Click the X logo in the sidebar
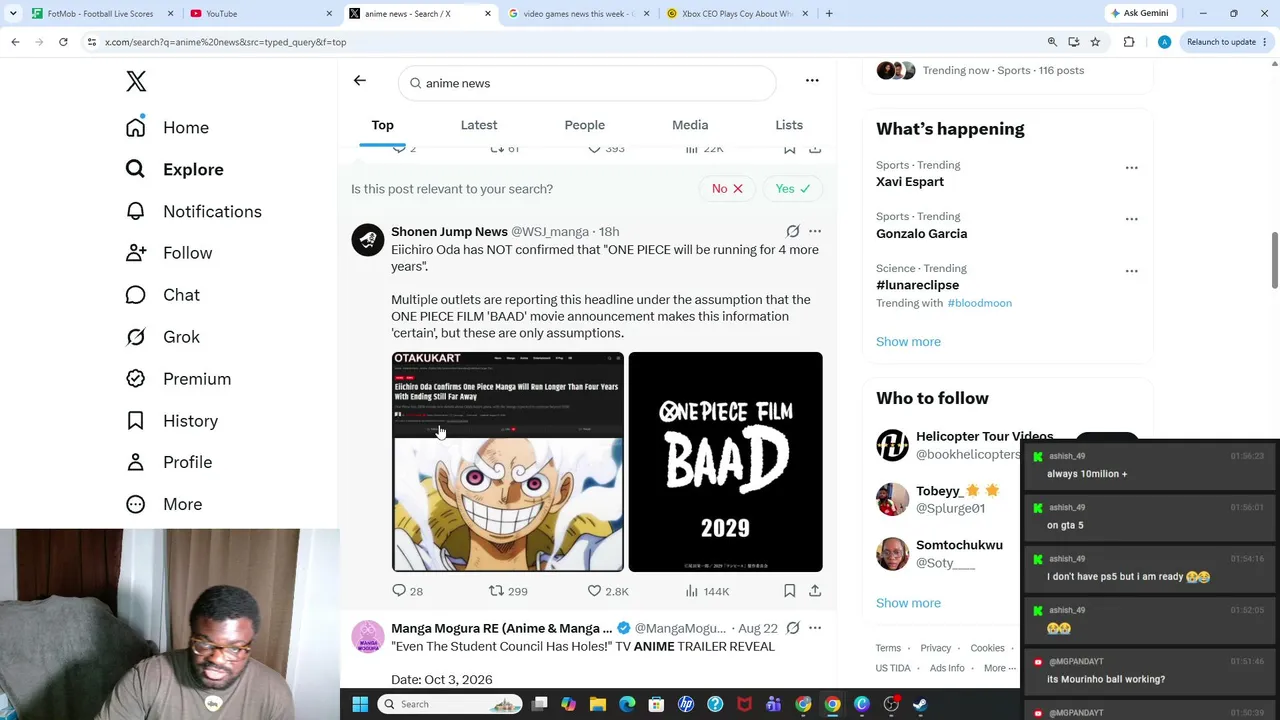 (136, 81)
